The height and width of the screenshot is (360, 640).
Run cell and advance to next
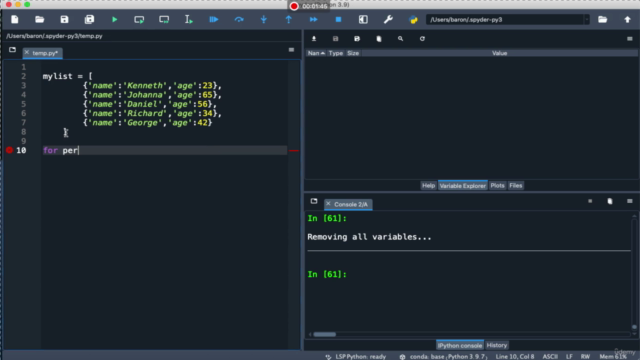click(x=164, y=20)
